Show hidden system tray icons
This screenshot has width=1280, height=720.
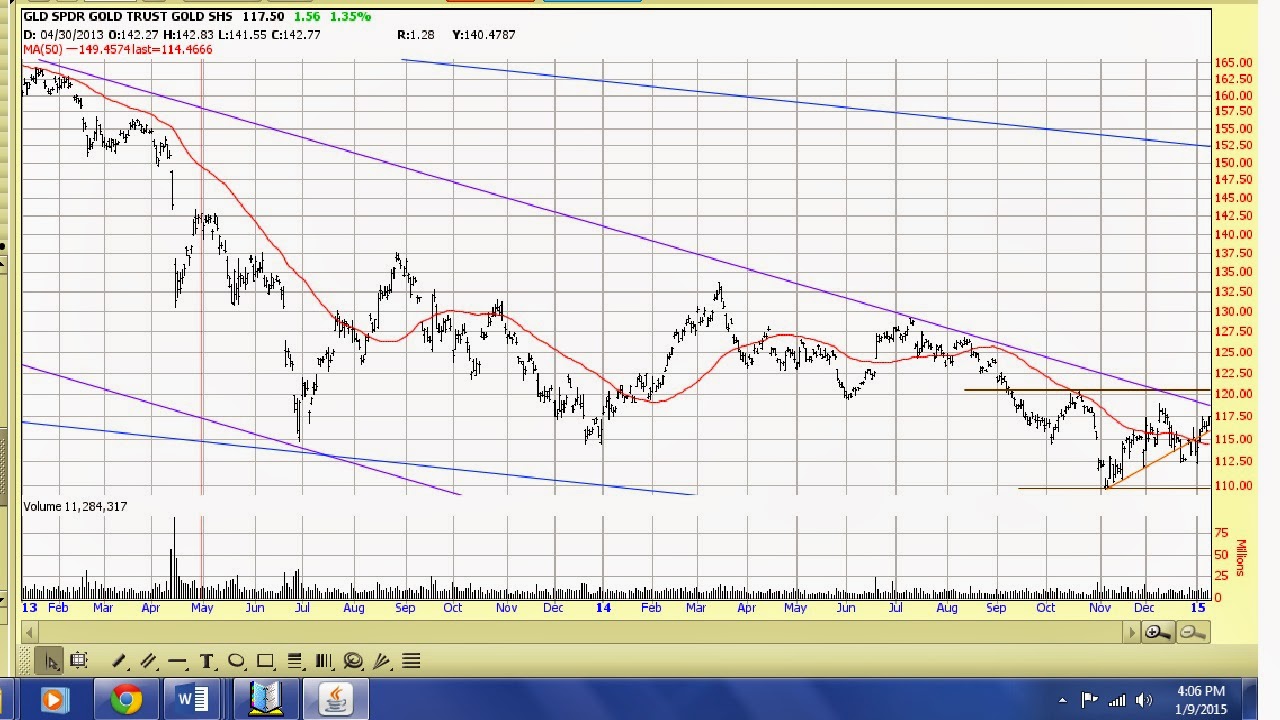pos(1062,700)
